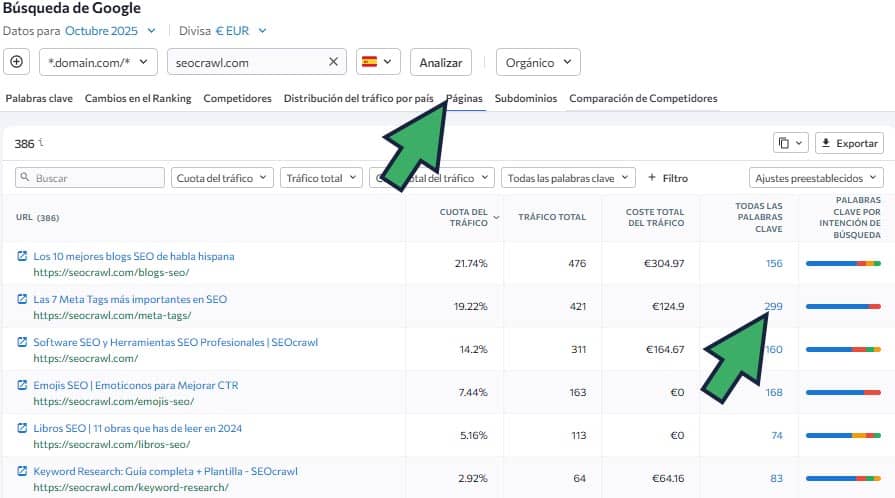Open external link icon for libros-seo page

click(22, 428)
